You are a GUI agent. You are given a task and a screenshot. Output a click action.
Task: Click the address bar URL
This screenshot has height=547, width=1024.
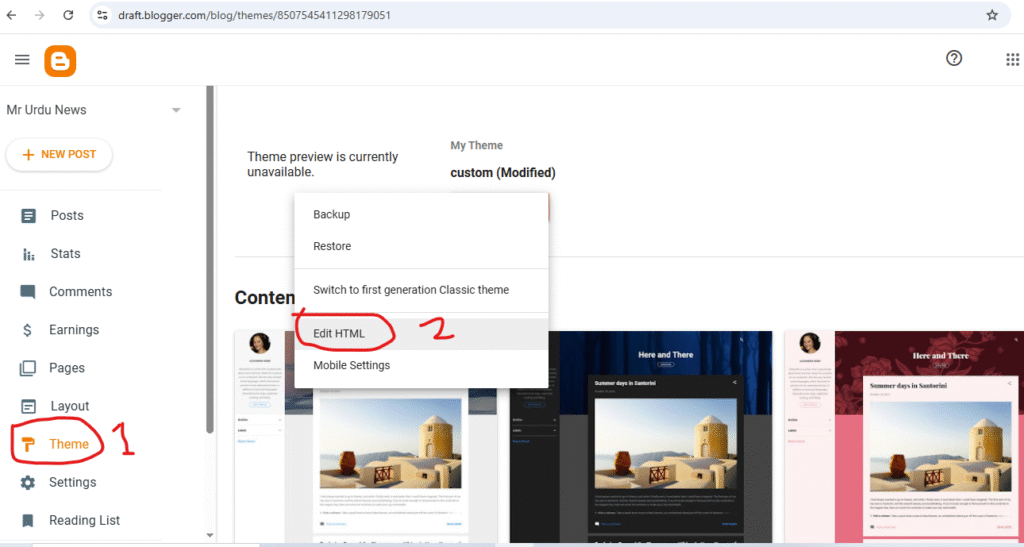tap(255, 15)
